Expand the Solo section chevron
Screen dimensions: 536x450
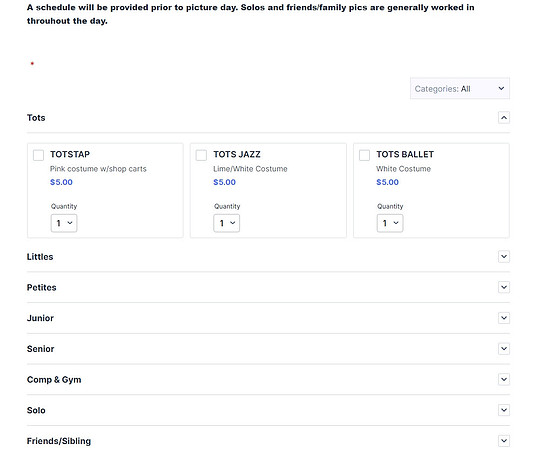click(x=504, y=410)
